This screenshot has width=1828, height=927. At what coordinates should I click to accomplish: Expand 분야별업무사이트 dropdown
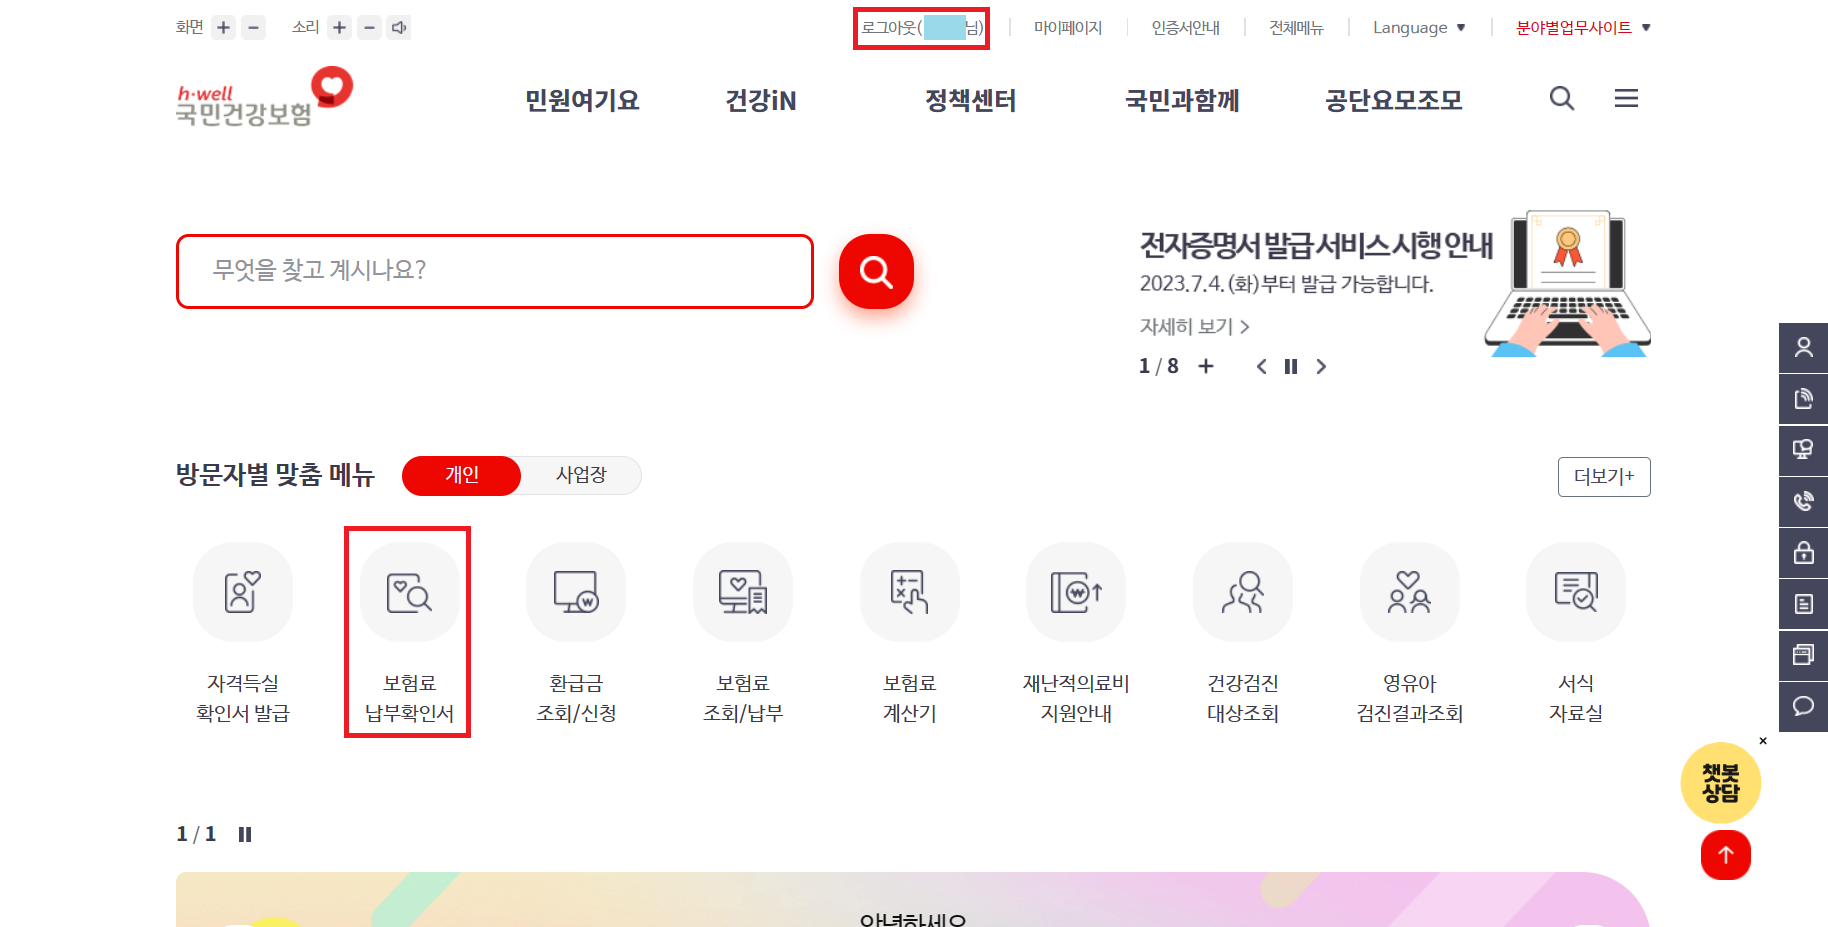coord(1583,28)
